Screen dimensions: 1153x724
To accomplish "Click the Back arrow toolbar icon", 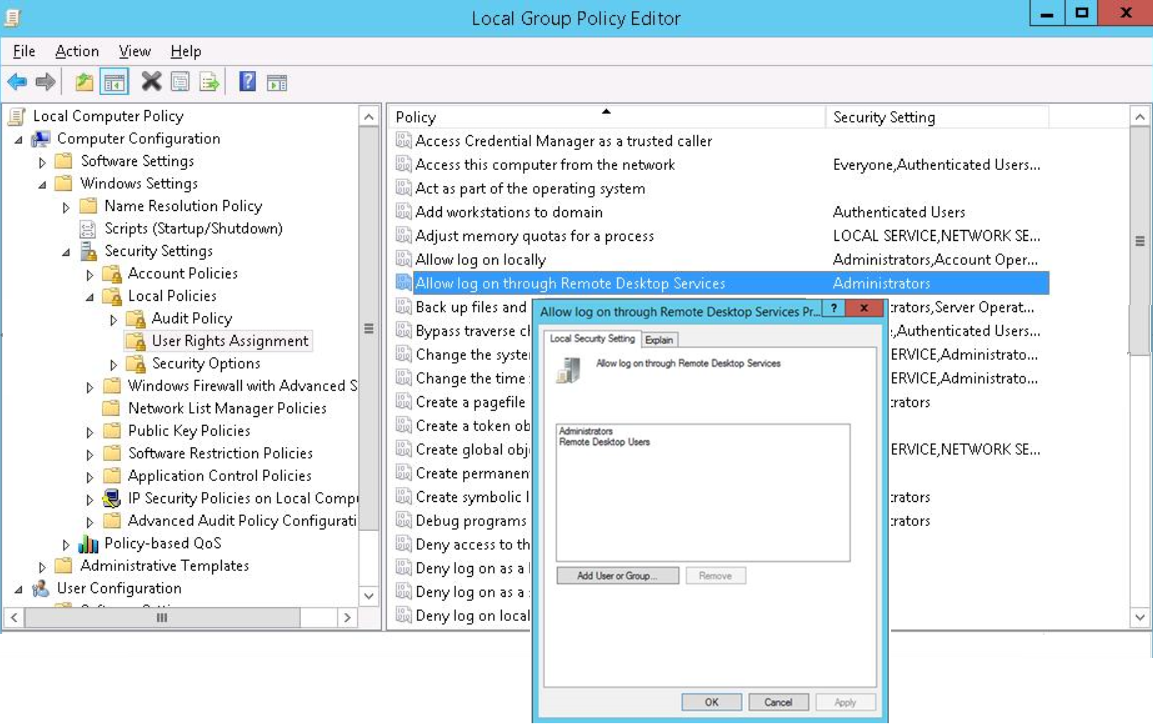I will [17, 82].
